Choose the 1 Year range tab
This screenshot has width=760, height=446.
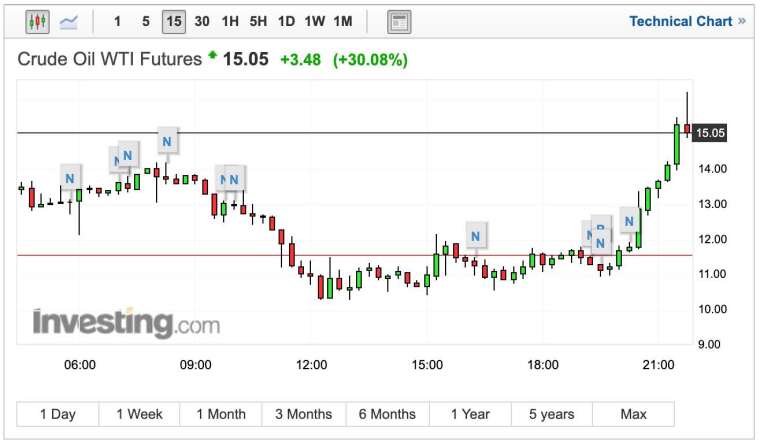point(470,414)
